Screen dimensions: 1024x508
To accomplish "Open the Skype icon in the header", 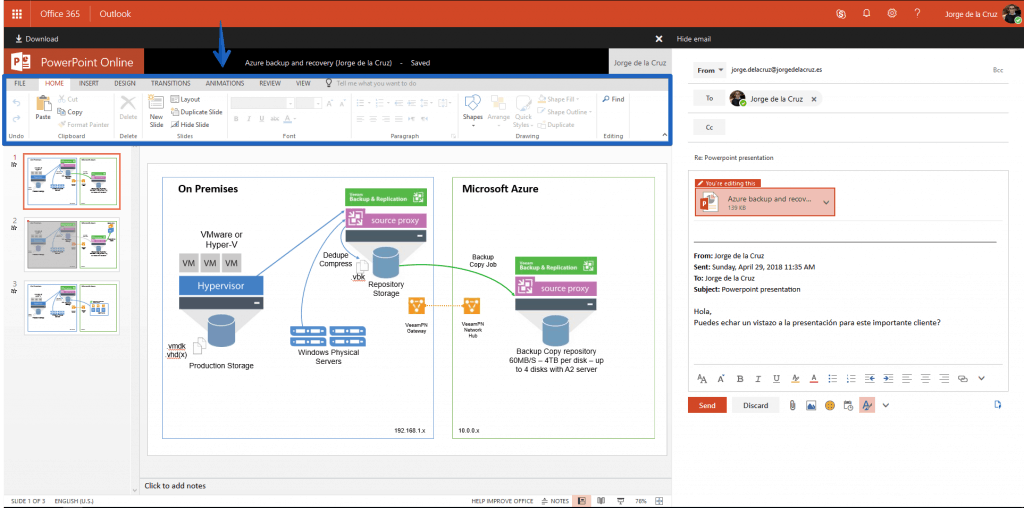I will (841, 14).
